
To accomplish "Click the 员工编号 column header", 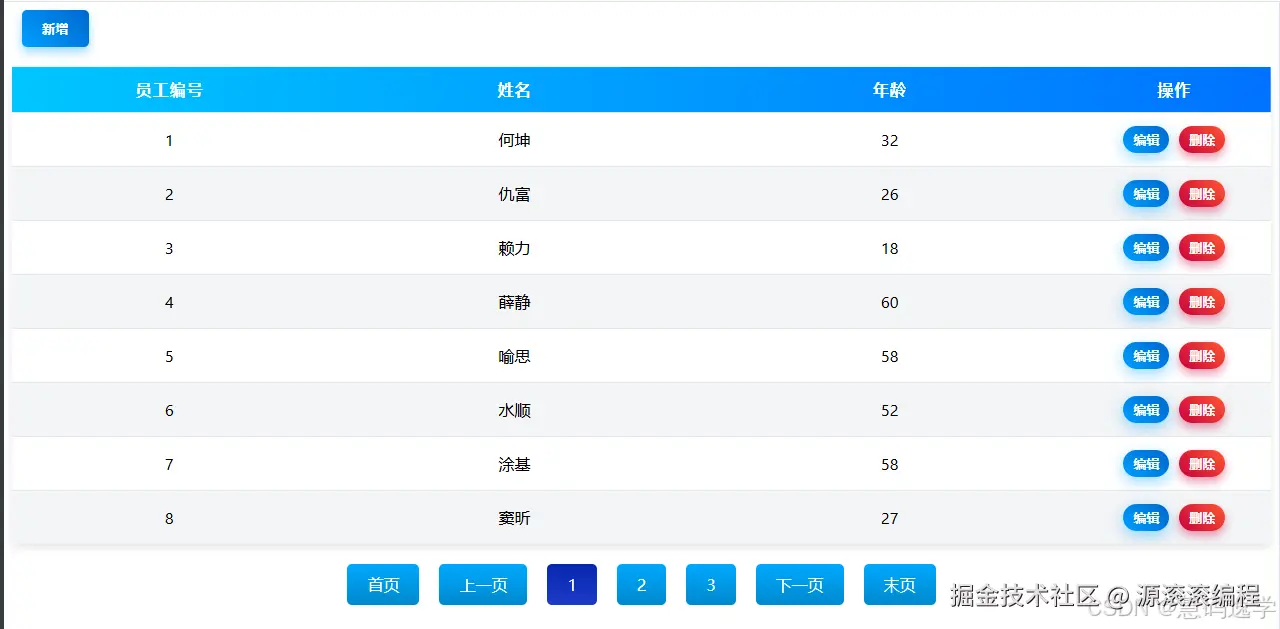I will pos(169,90).
